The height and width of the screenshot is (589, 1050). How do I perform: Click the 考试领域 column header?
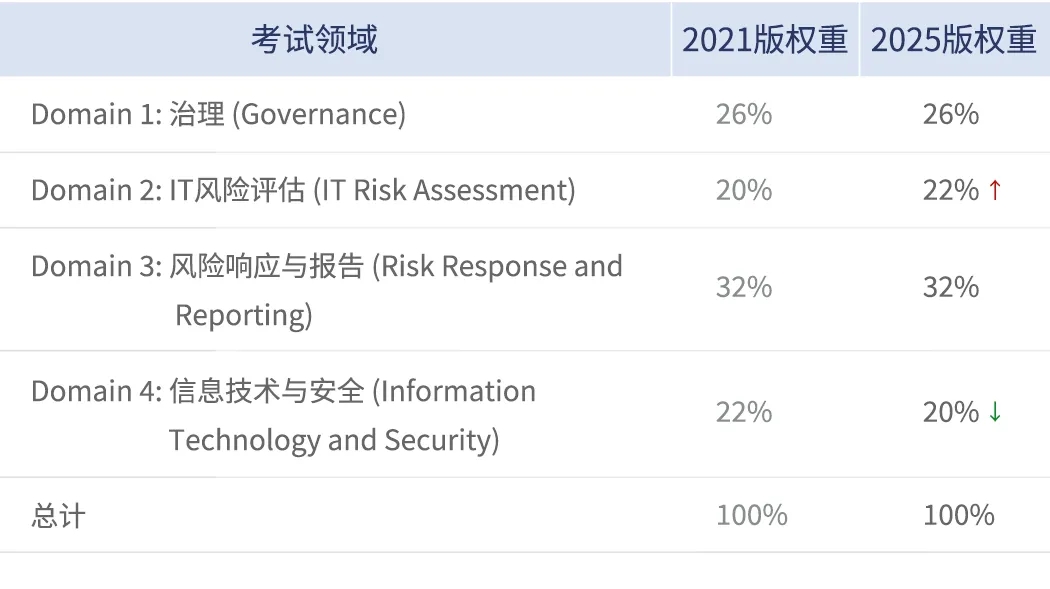pyautogui.click(x=314, y=40)
